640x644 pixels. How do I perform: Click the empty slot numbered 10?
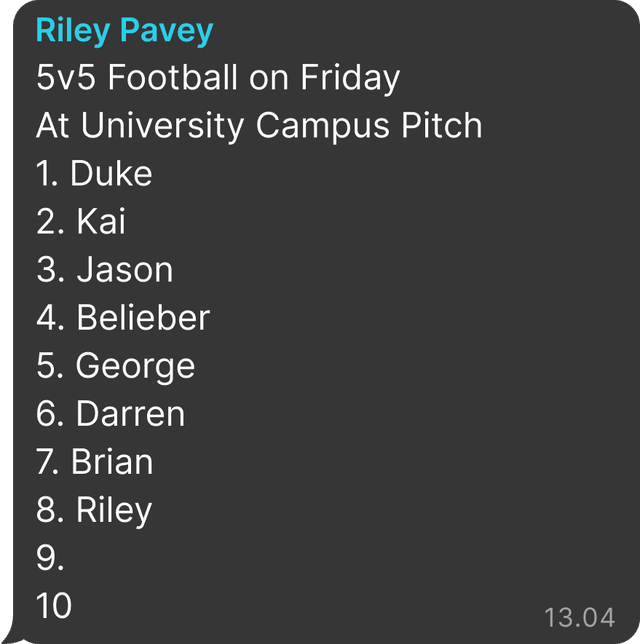54,606
